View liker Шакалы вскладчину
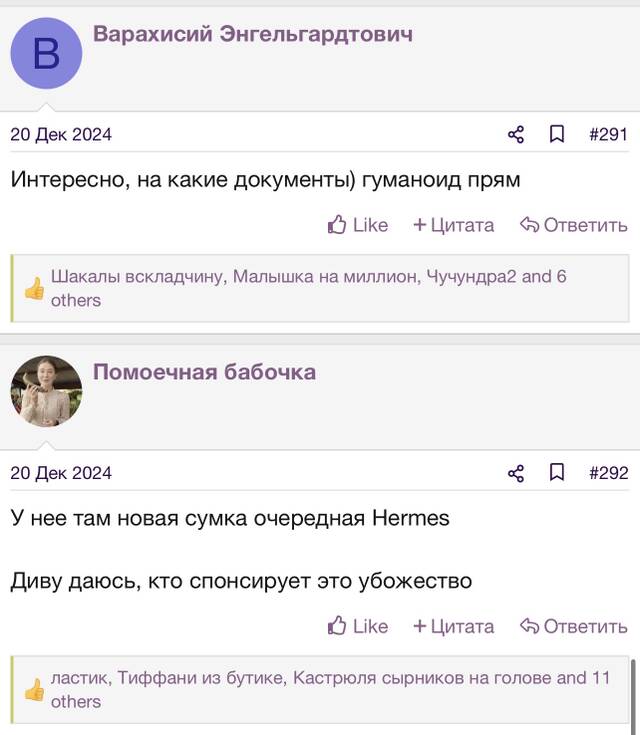 pos(137,277)
